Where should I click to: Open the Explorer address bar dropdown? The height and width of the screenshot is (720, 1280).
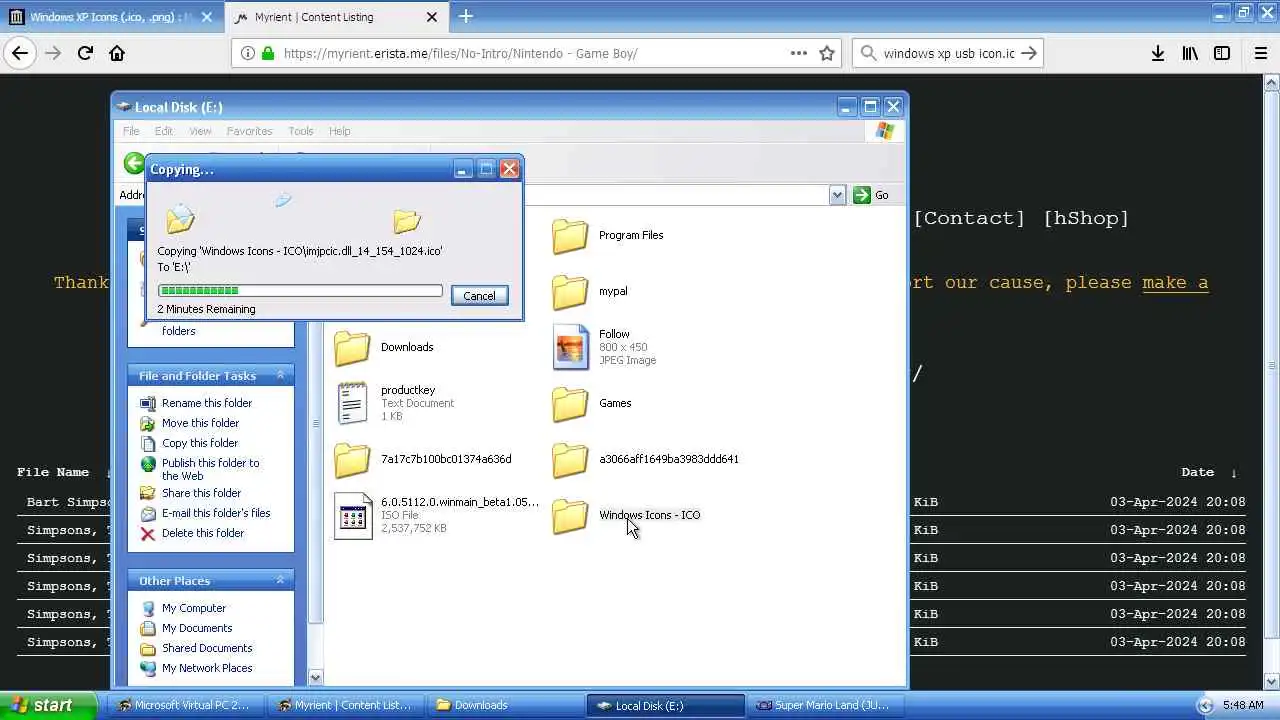pyautogui.click(x=838, y=195)
